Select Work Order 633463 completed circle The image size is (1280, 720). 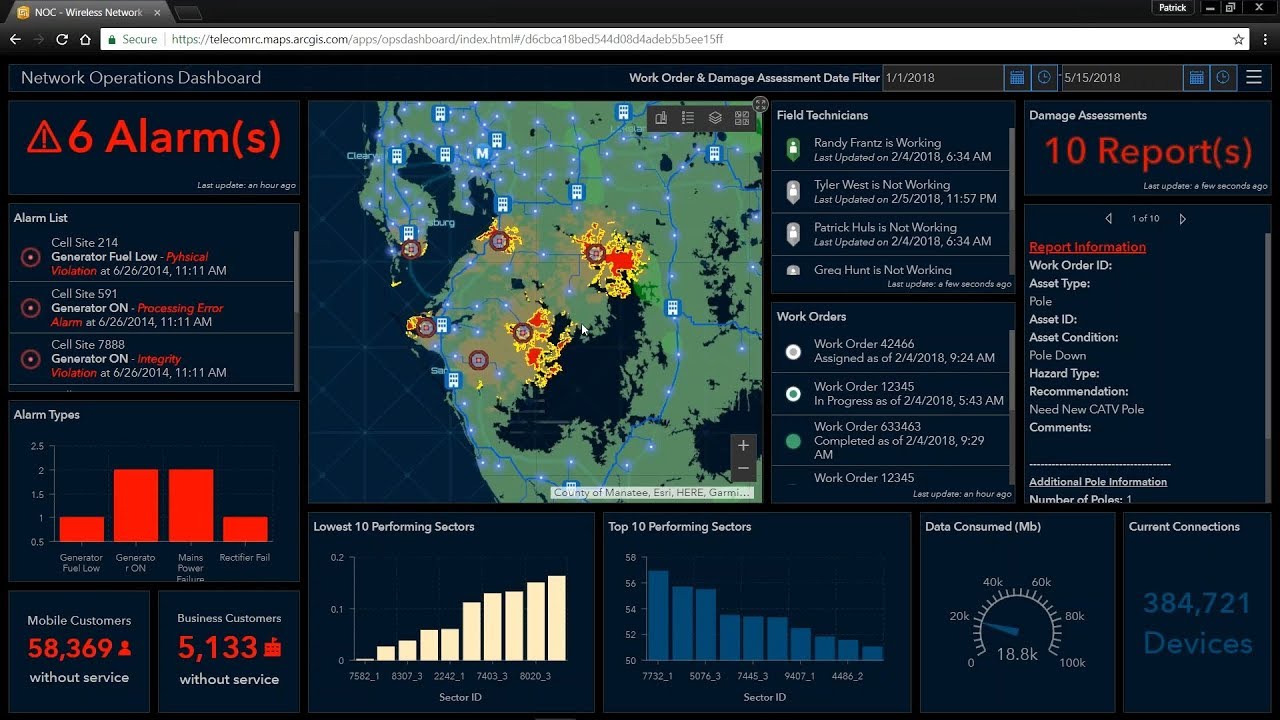tap(794, 441)
